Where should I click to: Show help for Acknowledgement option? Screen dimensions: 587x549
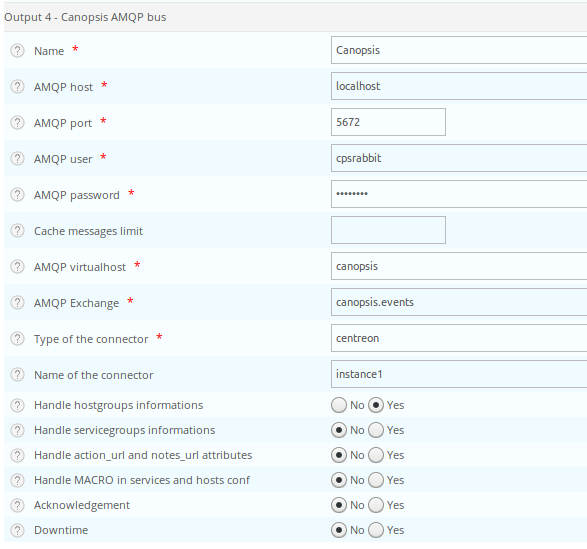point(17,505)
